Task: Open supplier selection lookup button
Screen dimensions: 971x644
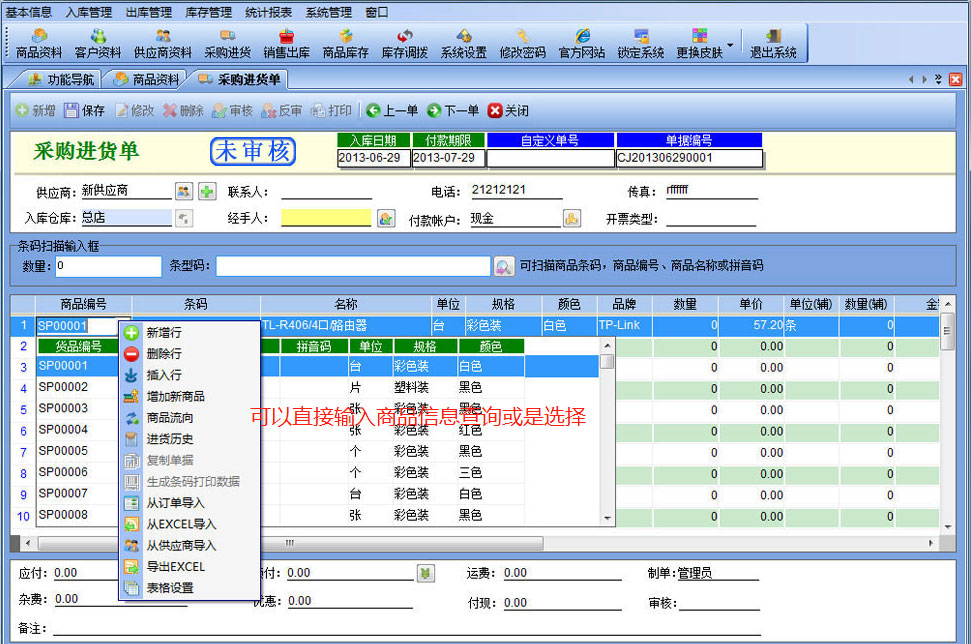Action: [x=184, y=191]
